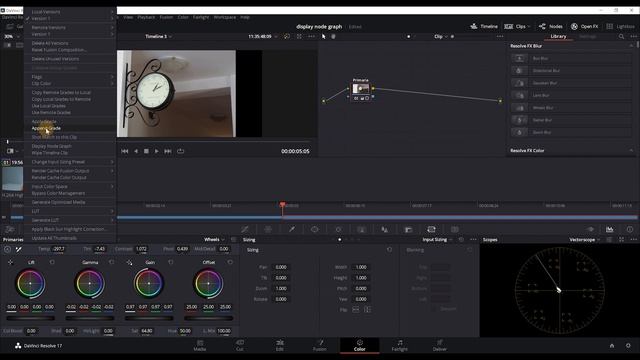Select the Gaussian Blur effect
Viewport: 640px width, 360px height.
(571, 83)
